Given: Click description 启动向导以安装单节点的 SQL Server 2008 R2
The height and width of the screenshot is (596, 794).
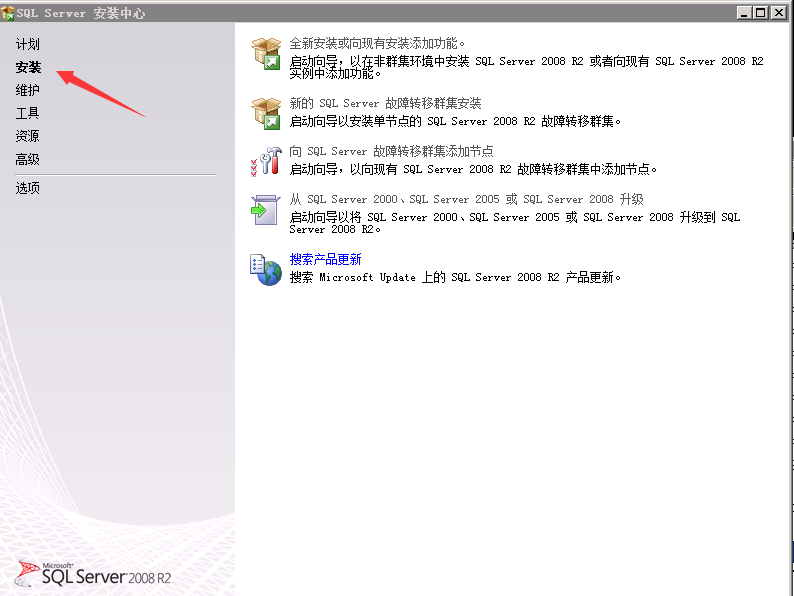Looking at the screenshot, I should (455, 121).
